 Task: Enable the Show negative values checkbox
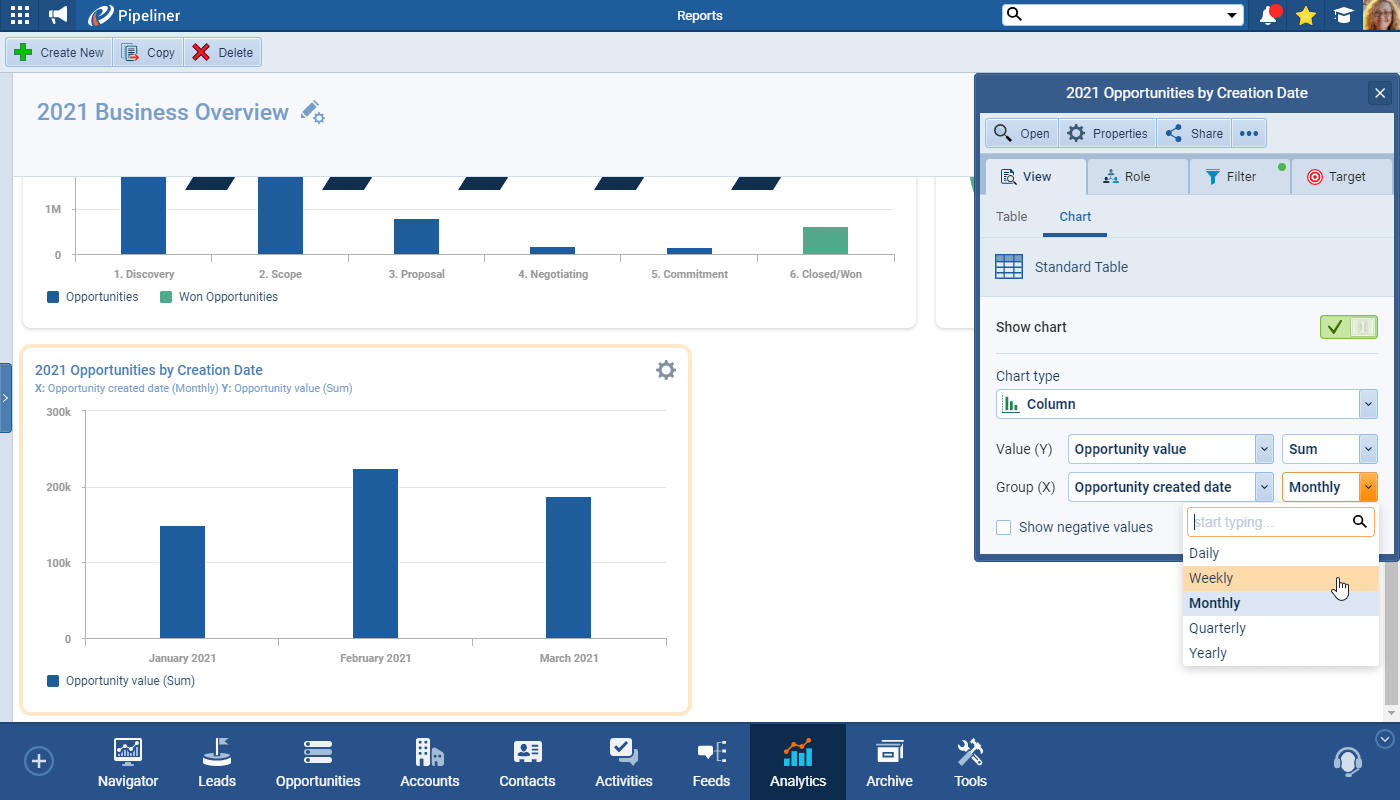pyautogui.click(x=1003, y=527)
